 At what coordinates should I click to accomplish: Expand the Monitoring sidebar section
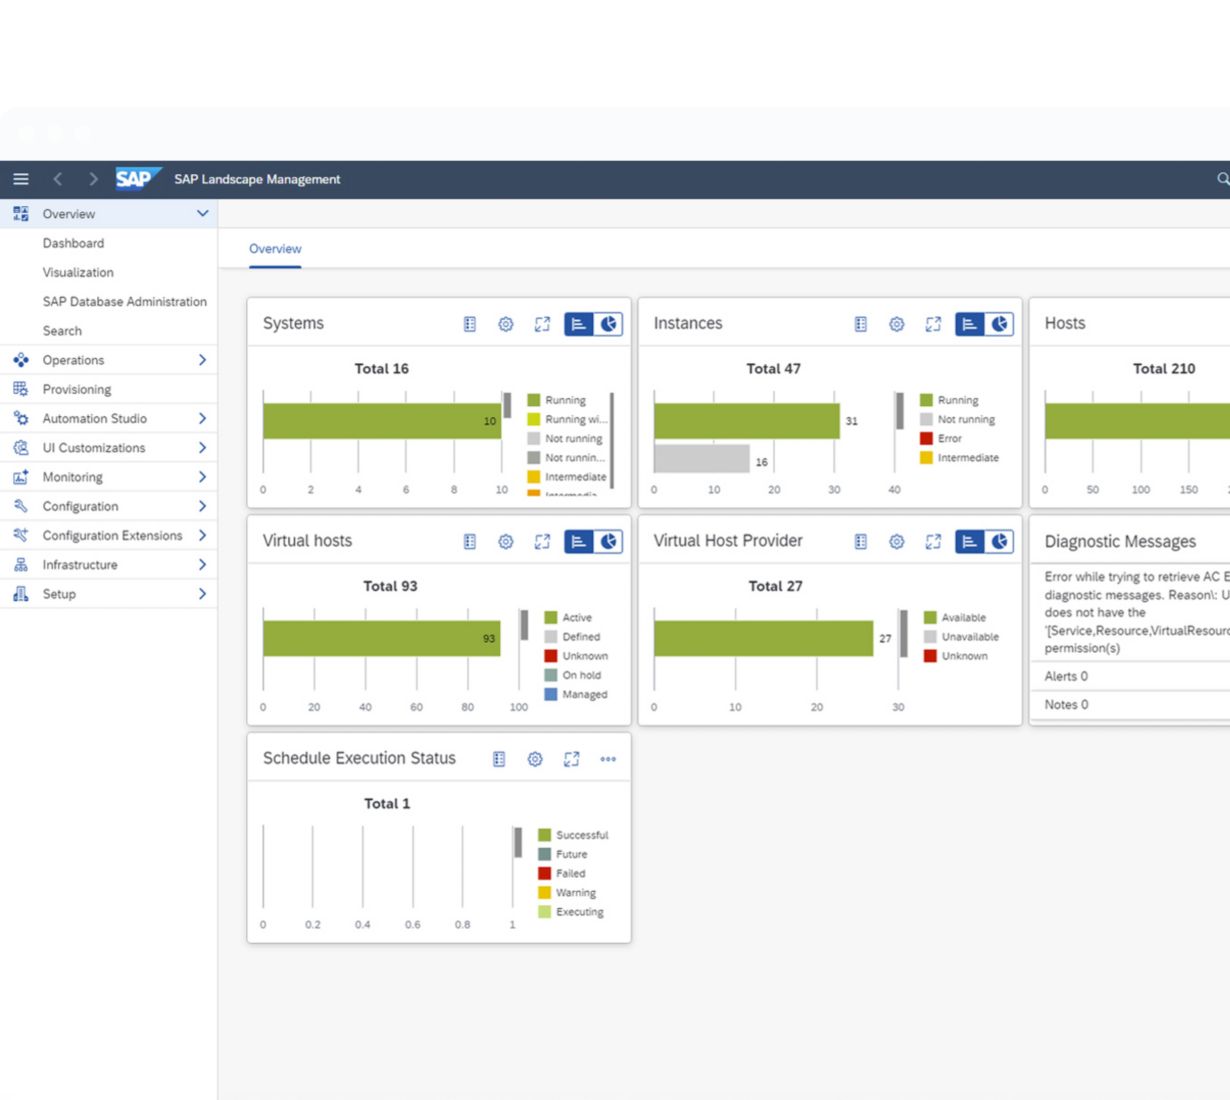pos(202,477)
